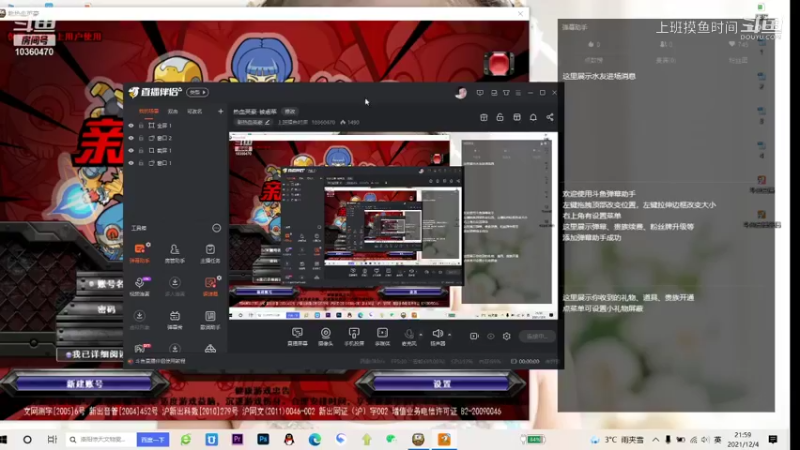This screenshot has height=450, width=800.
Task: Open Premiere Pro from the taskbar
Action: (x=237, y=439)
